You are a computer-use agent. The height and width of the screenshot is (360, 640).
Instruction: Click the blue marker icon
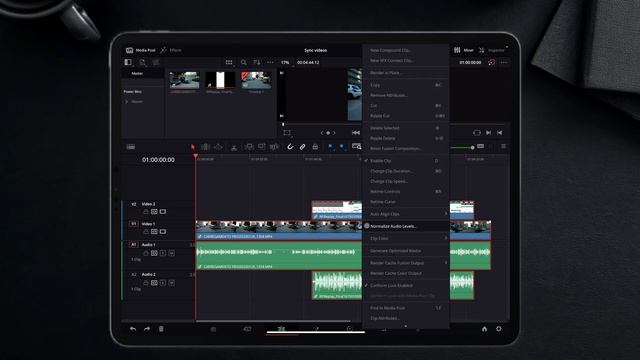point(342,147)
